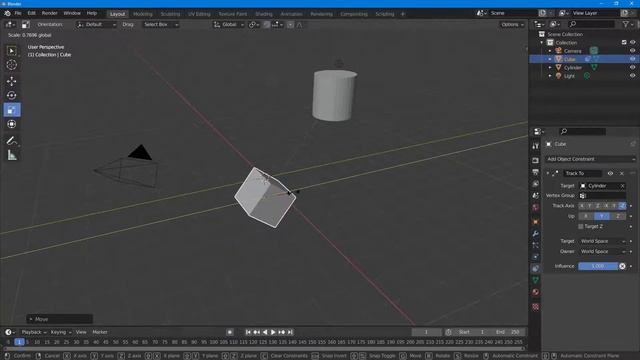Switch to the Modeling workspace tab
This screenshot has width=640, height=360.
[142, 14]
